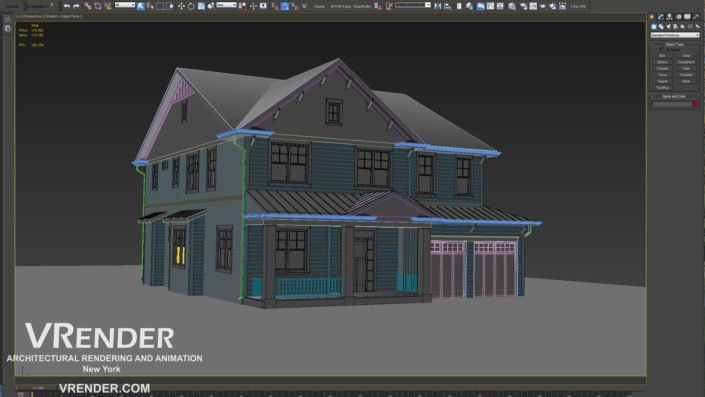Activate the Select and Rotate tool
Viewport: 705px width, 397px height.
[191, 6]
